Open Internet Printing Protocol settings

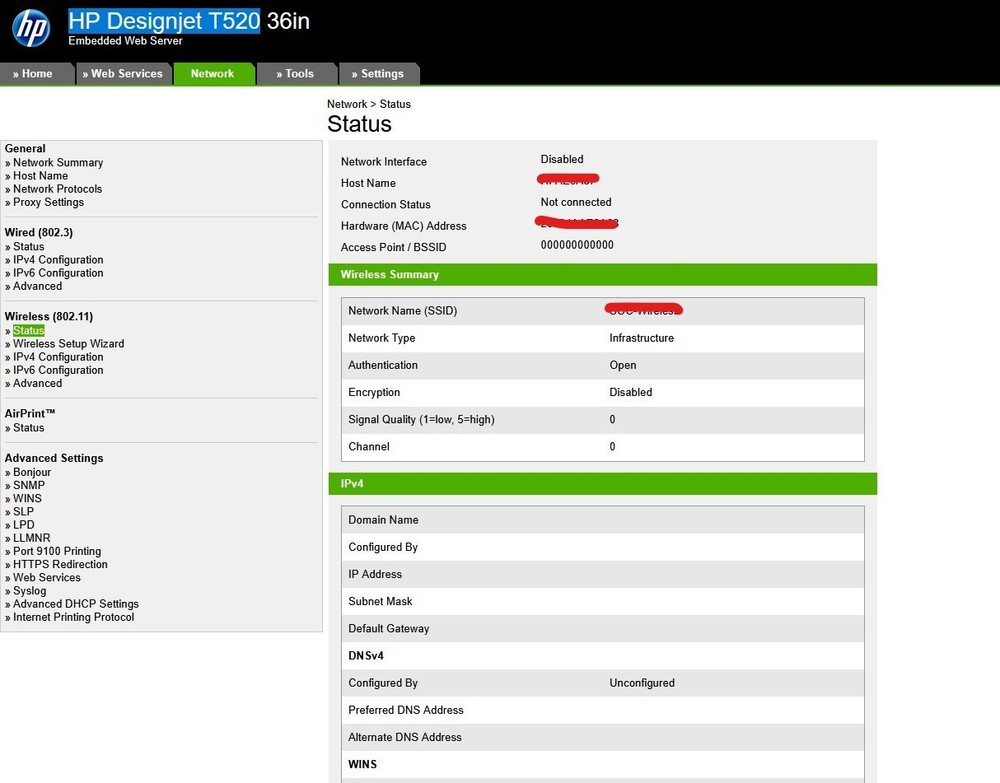(x=73, y=617)
